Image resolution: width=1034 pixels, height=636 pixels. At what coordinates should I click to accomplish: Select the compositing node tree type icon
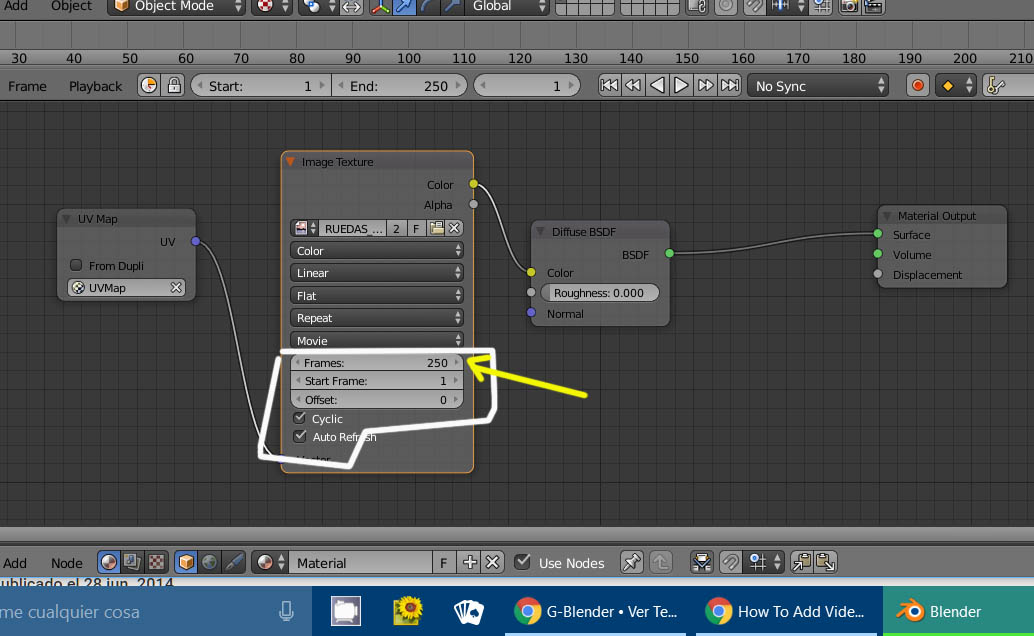[x=132, y=563]
